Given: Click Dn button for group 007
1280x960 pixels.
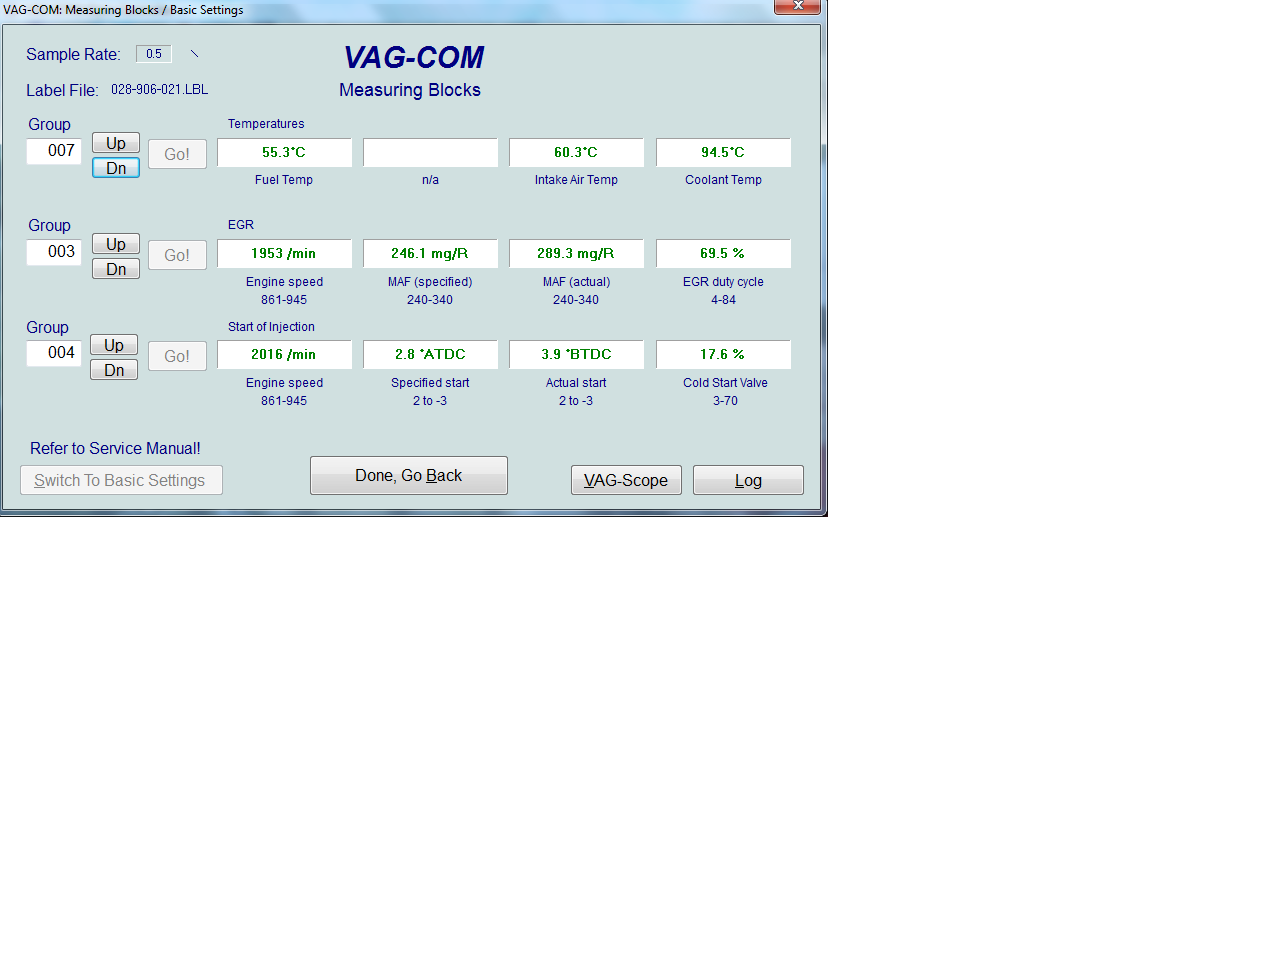Looking at the screenshot, I should (115, 168).
